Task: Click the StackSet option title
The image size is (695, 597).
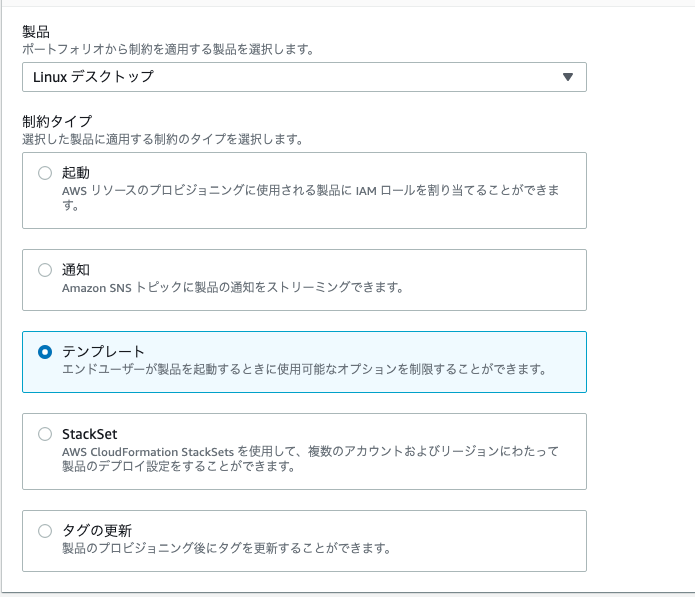Action: pyautogui.click(x=90, y=434)
